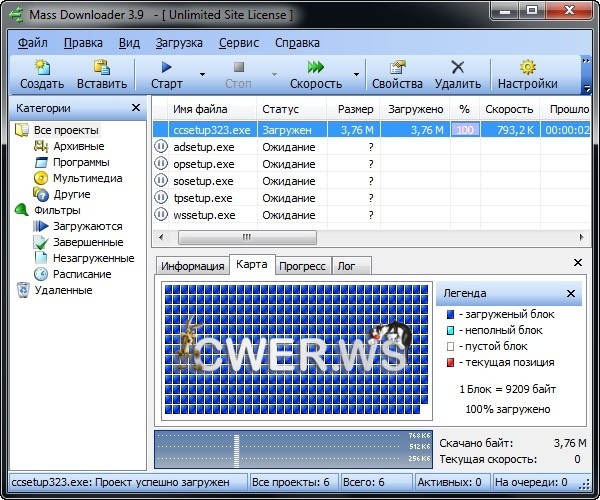600x500 pixels.
Task: Close the Категории panel
Action: (136, 108)
